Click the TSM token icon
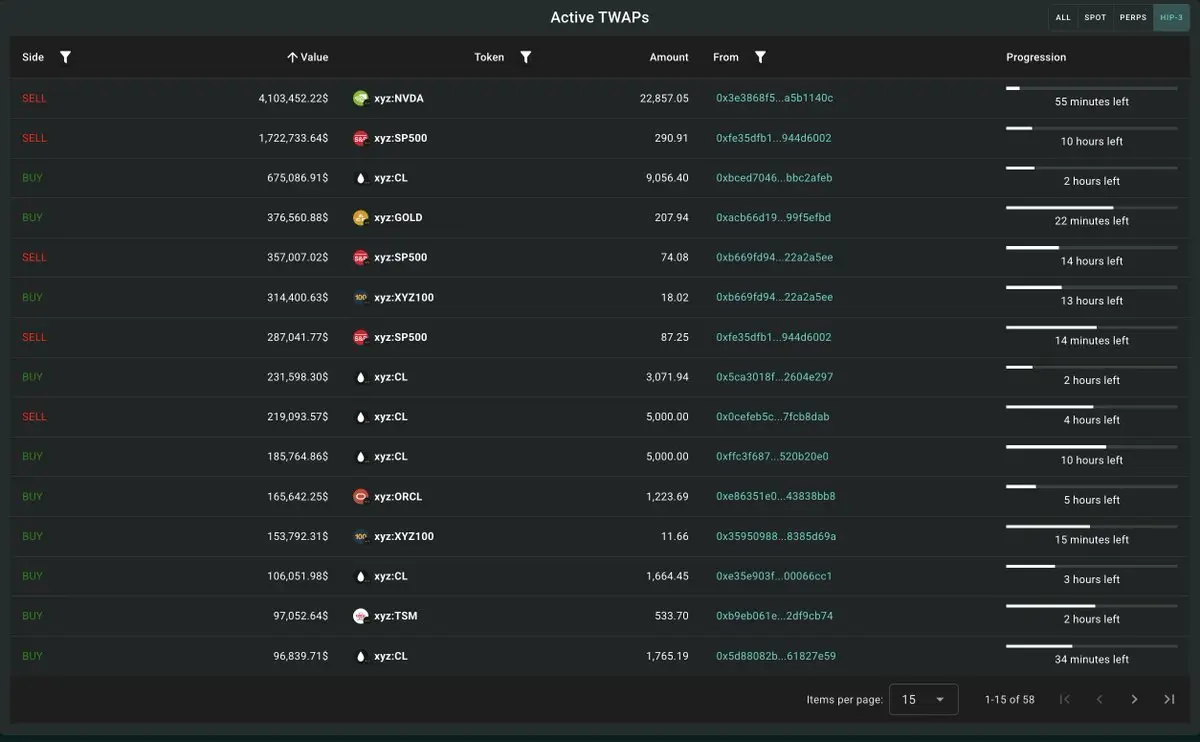This screenshot has height=742, width=1200. (361, 616)
